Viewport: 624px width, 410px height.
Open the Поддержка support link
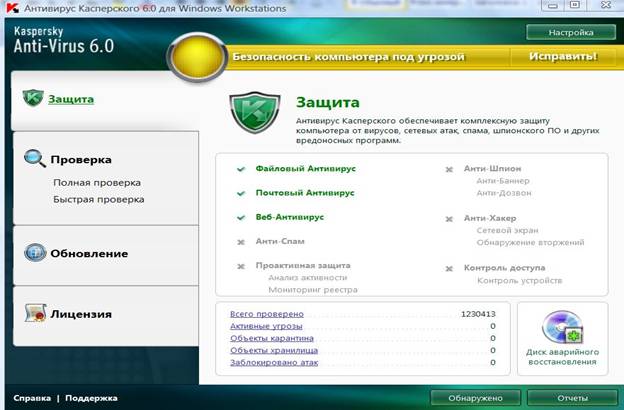91,398
